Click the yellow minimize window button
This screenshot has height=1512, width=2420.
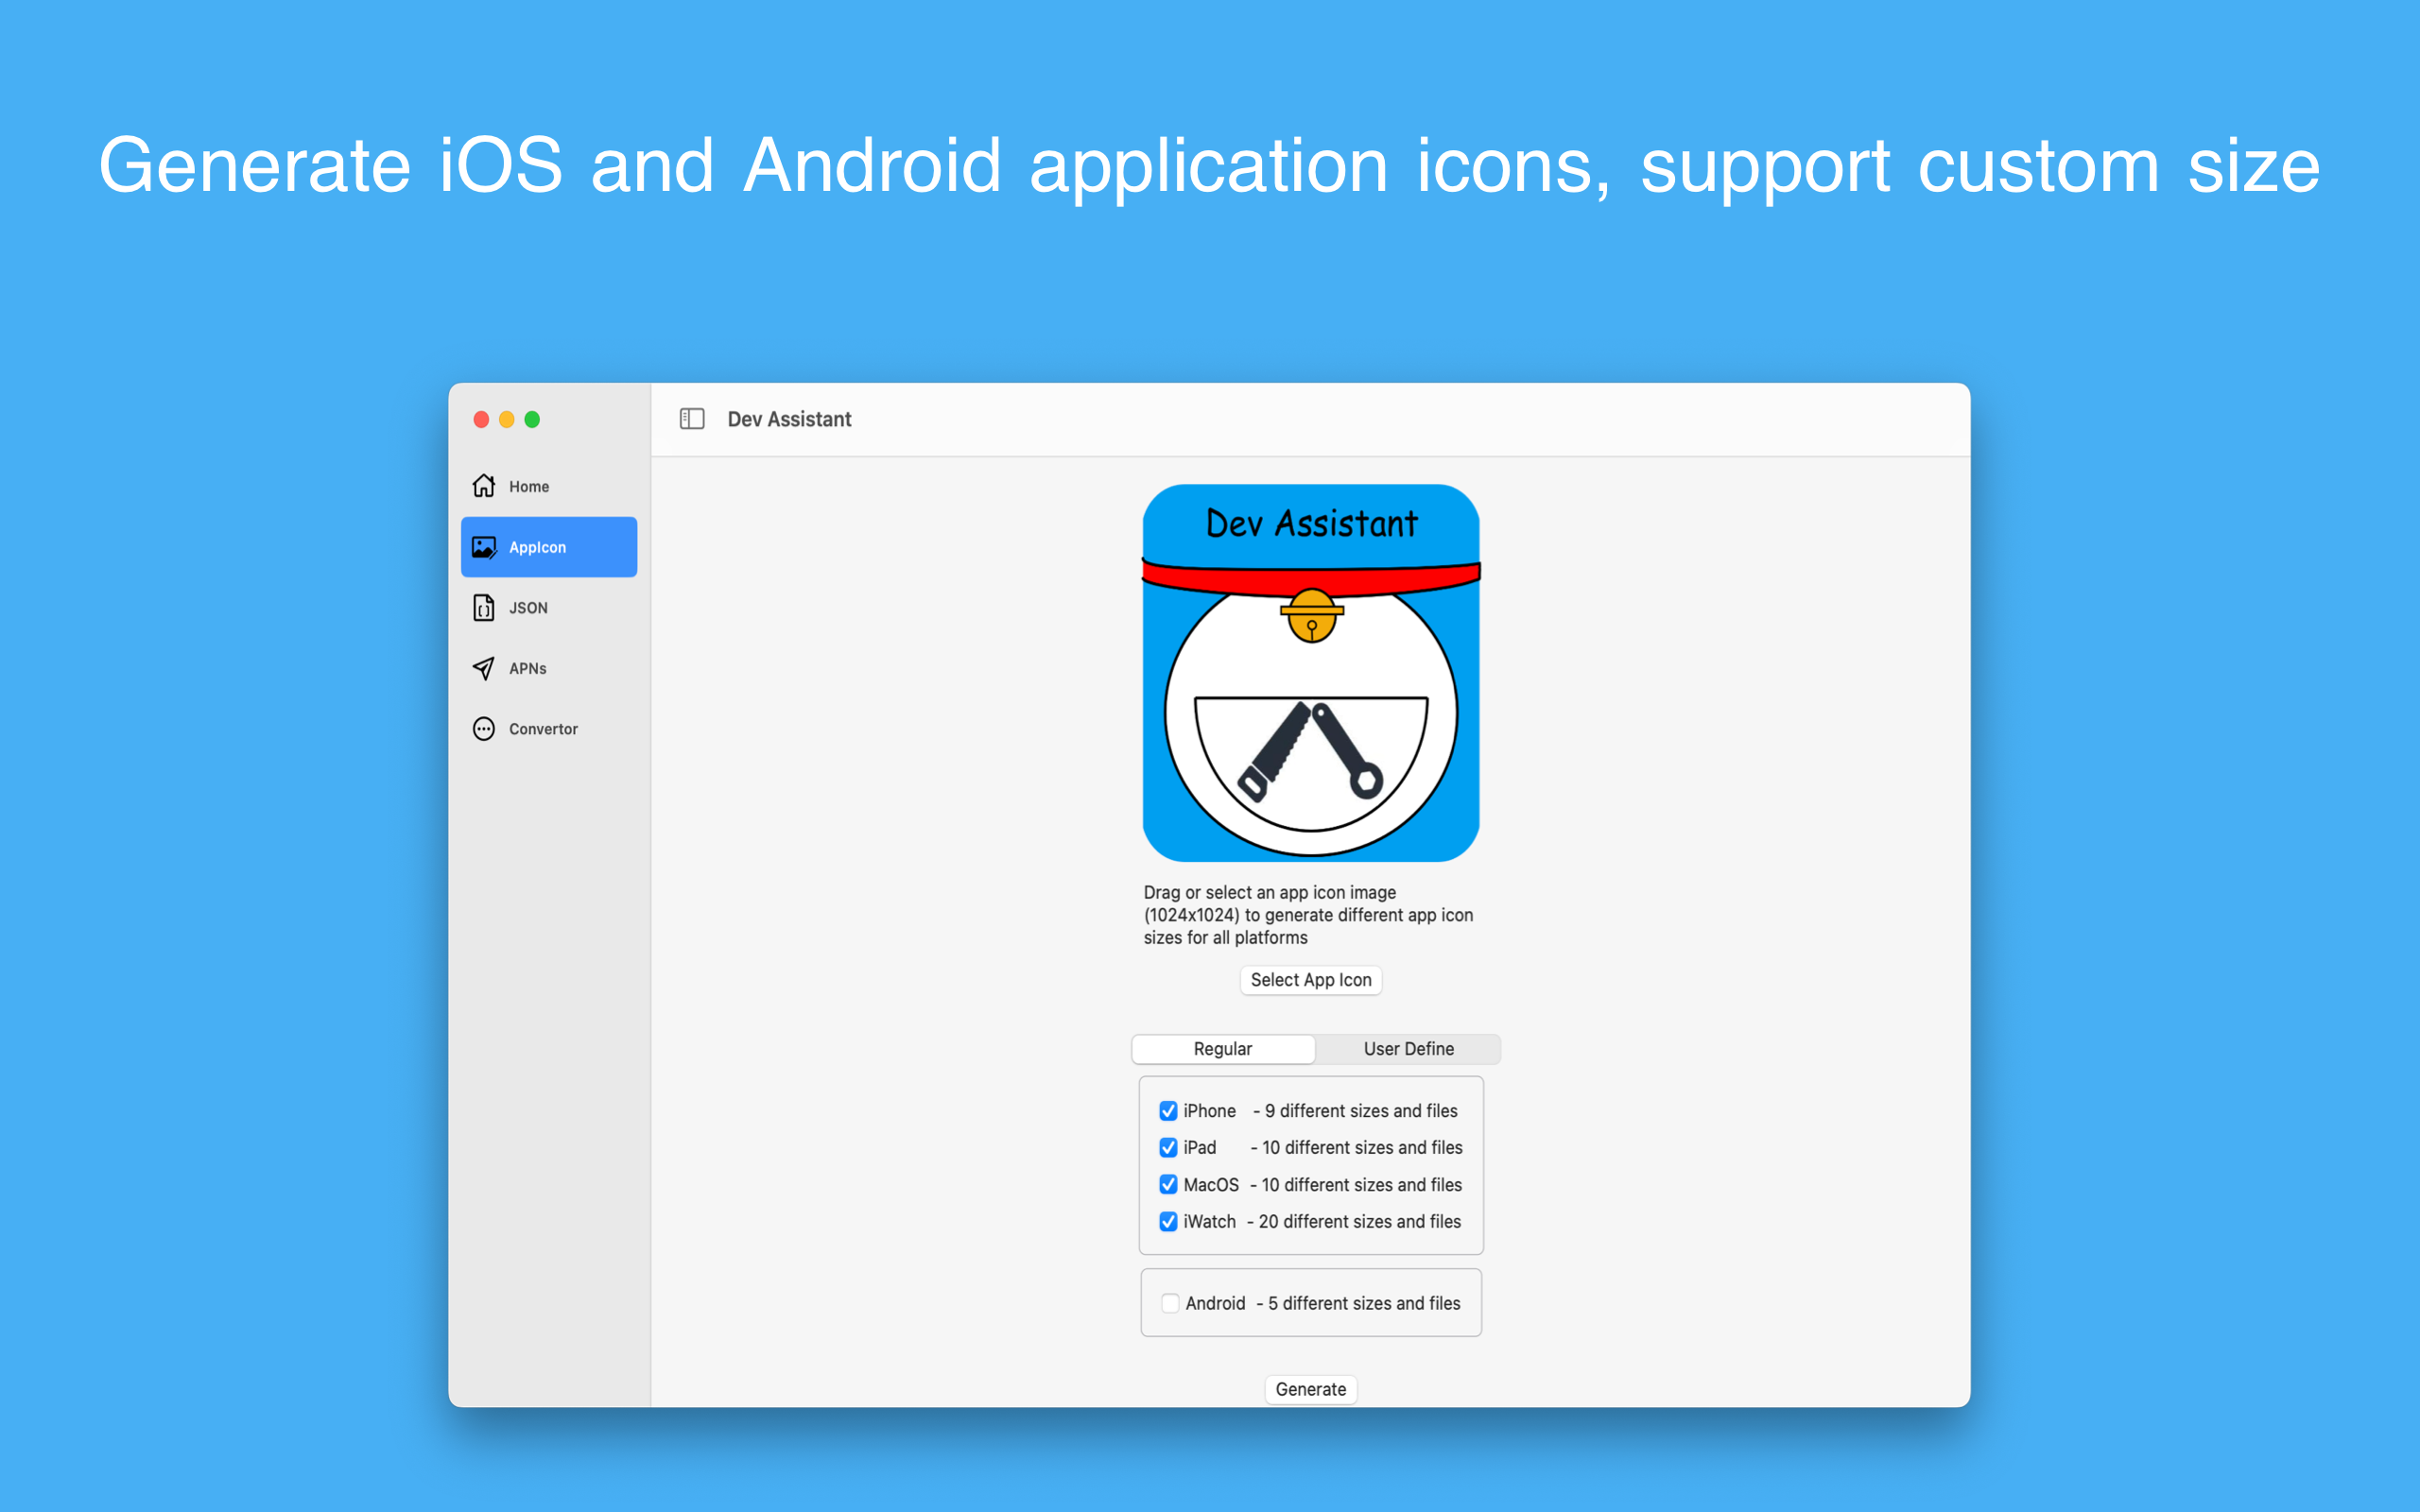tap(507, 419)
